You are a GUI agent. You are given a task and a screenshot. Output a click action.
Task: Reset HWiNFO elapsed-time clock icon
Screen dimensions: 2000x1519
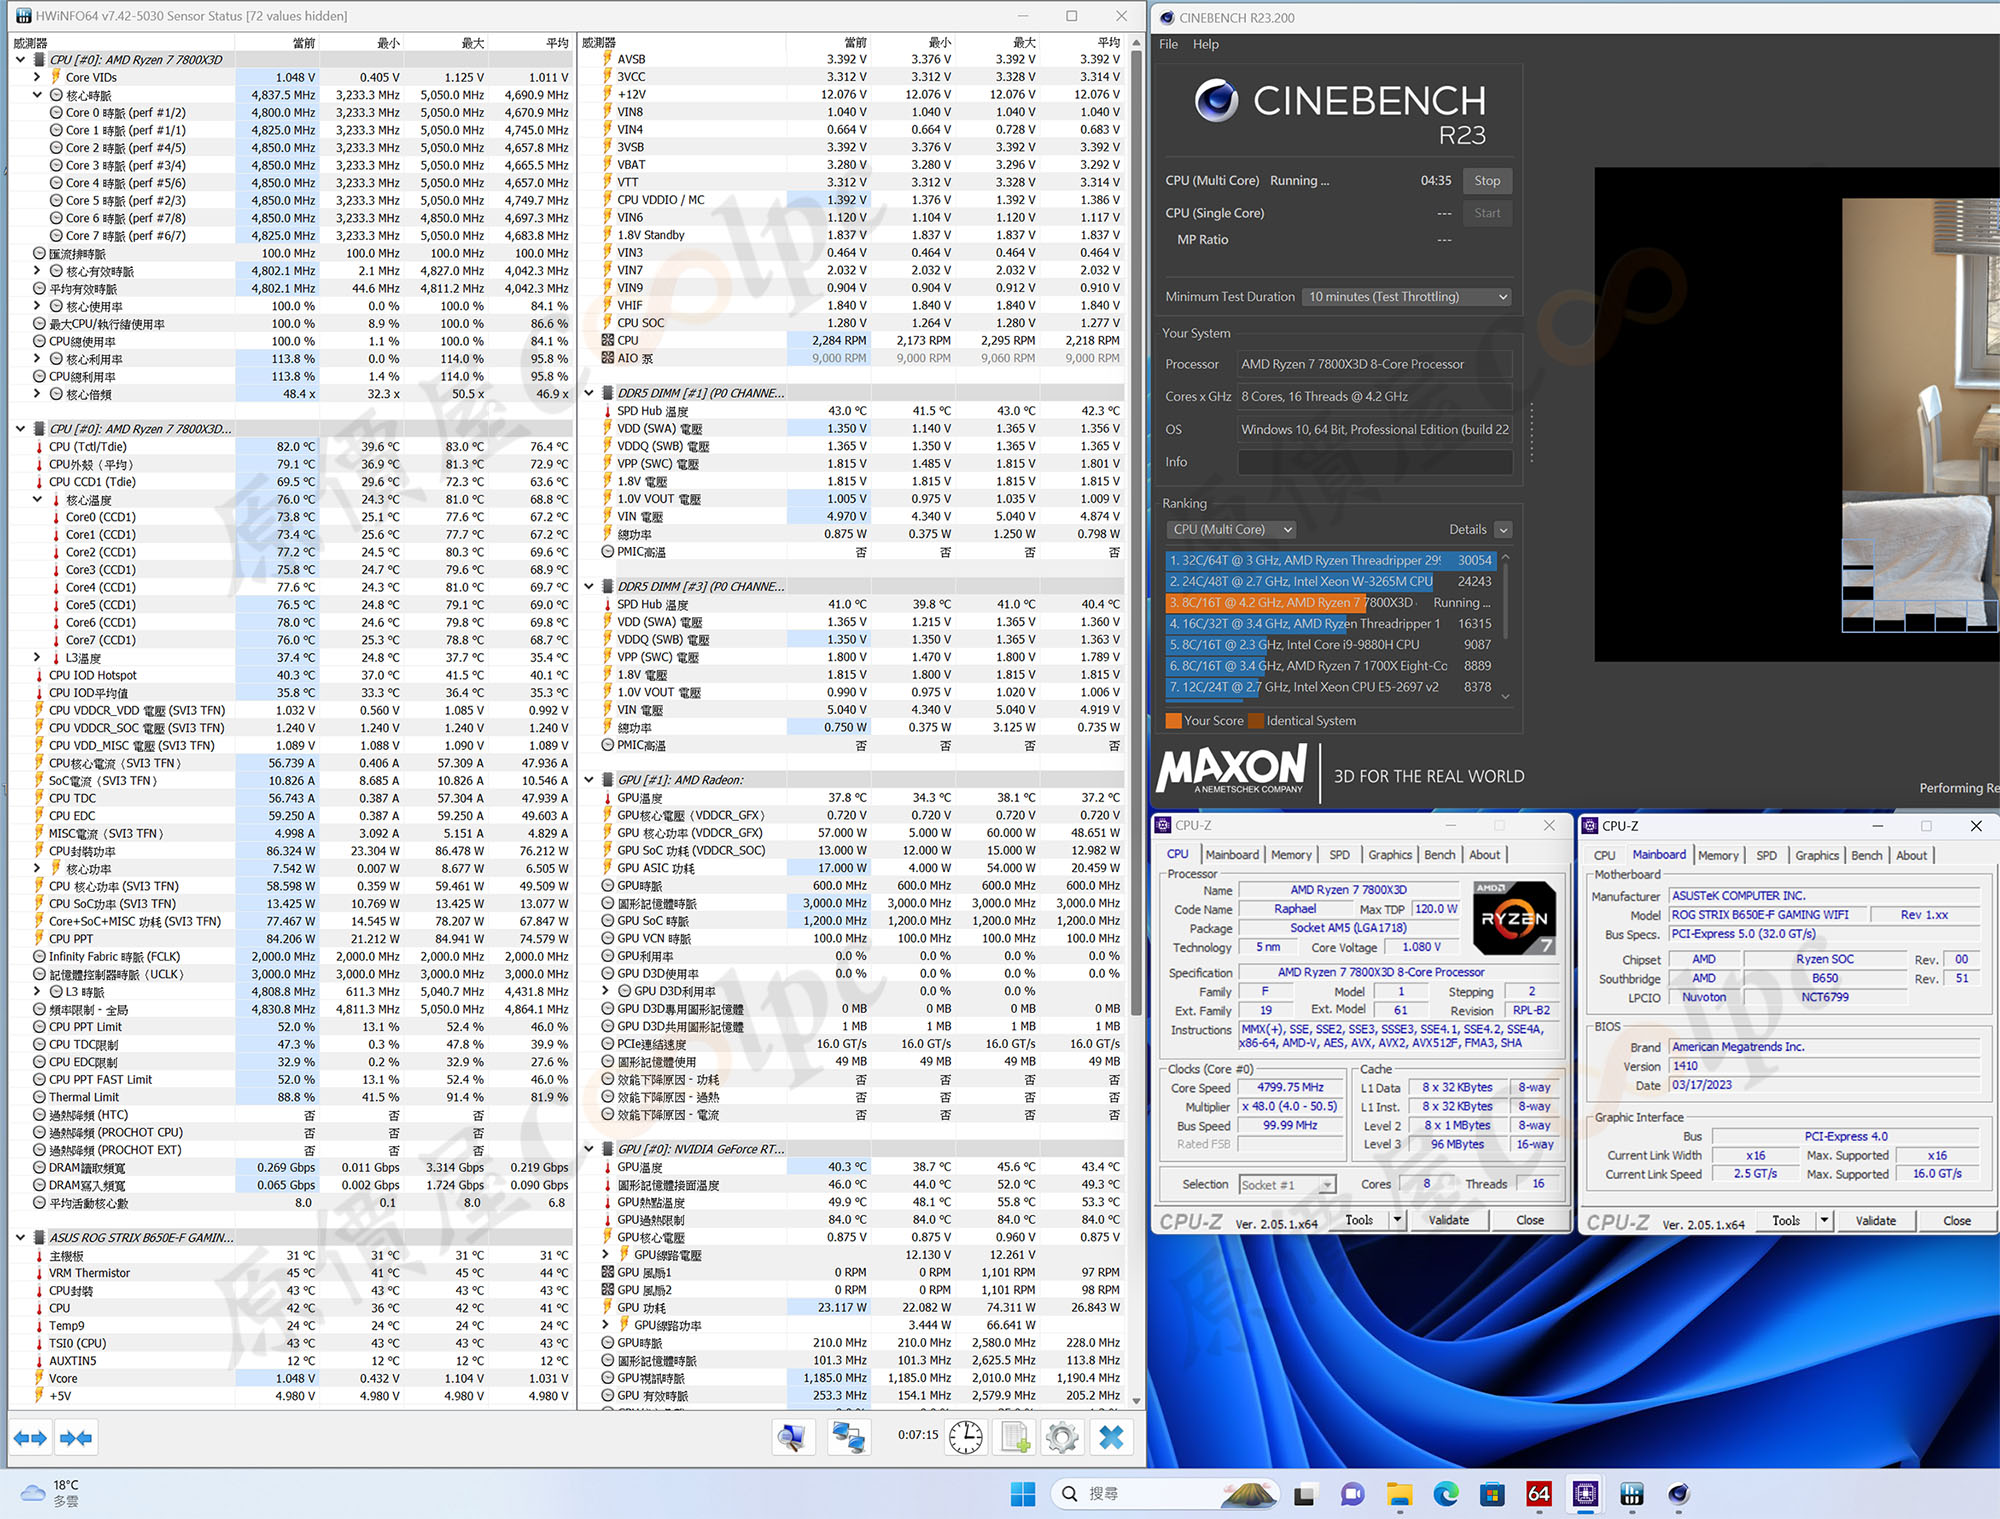click(966, 1438)
